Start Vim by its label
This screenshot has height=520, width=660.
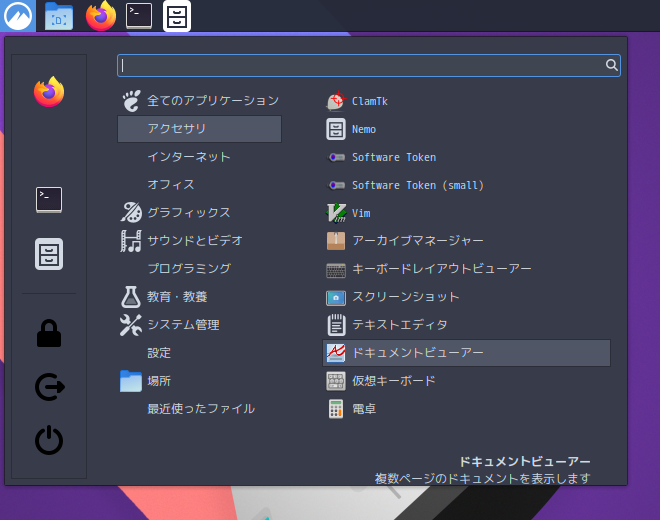point(361,213)
